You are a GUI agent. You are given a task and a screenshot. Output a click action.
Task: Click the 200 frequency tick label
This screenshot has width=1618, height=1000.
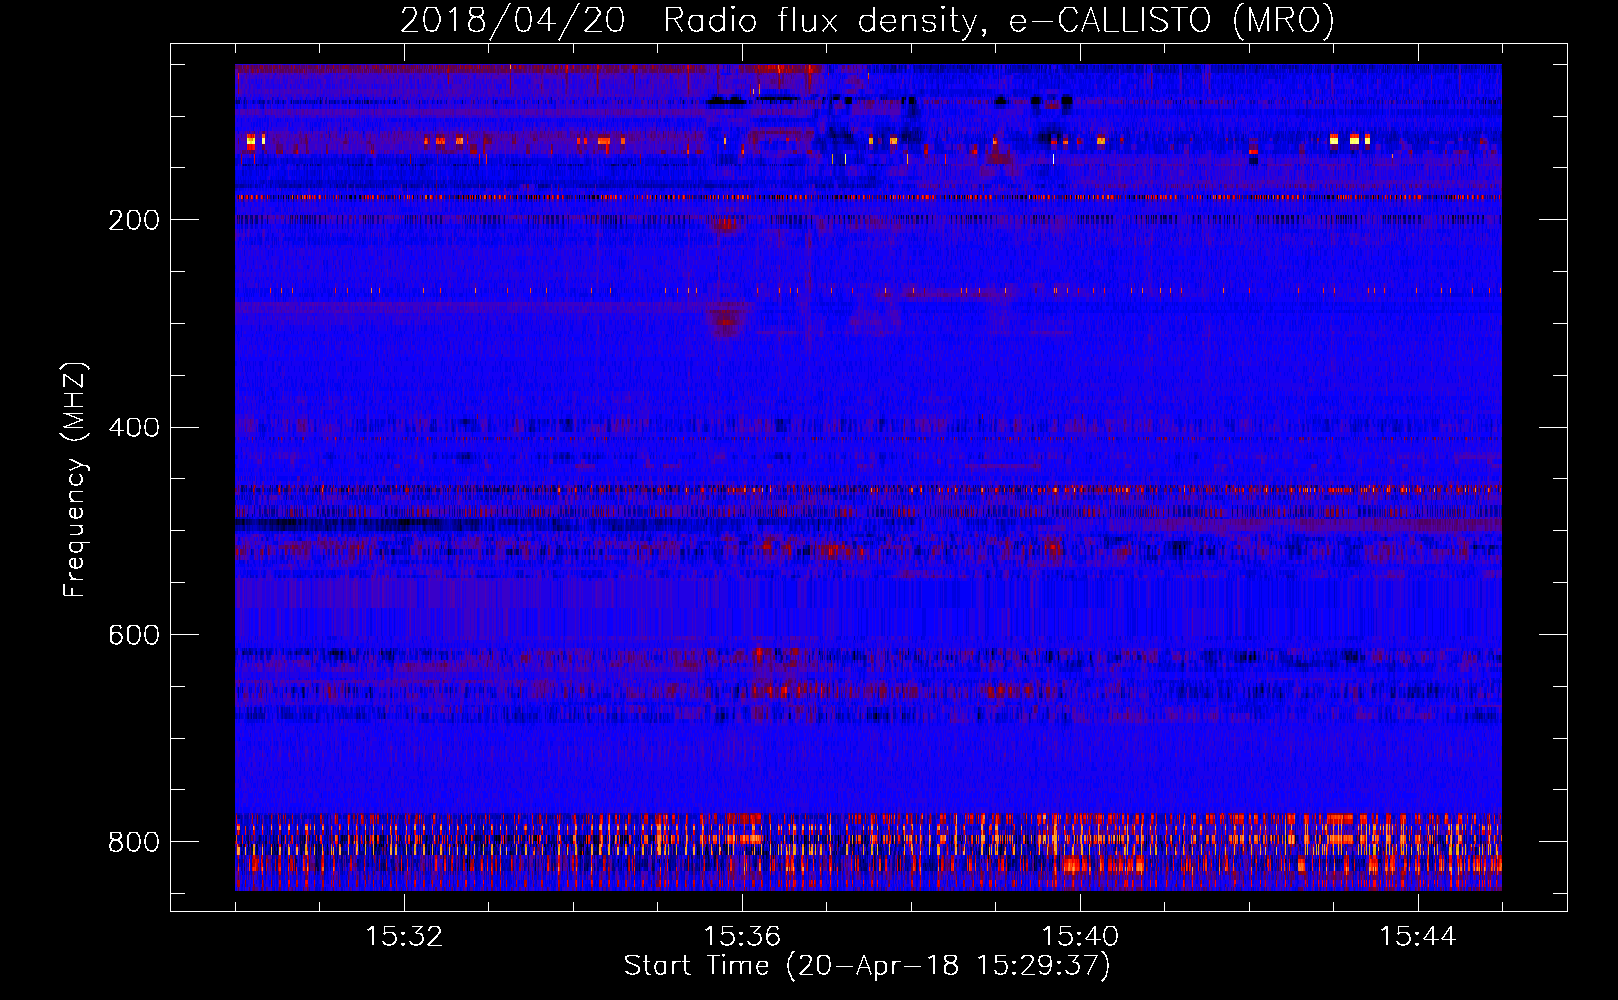point(134,220)
